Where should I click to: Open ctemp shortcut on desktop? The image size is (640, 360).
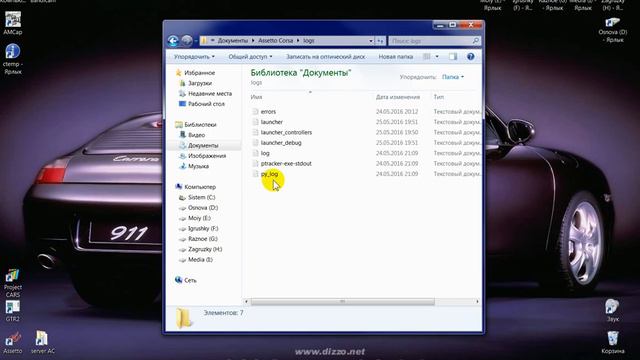coord(13,59)
